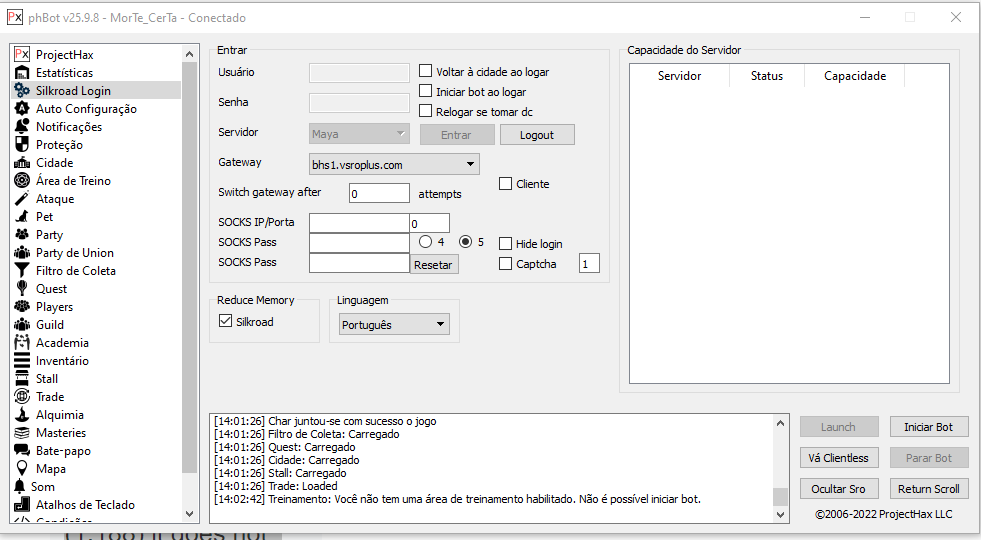This screenshot has height=540, width=981.
Task: Open the Proteção shield icon
Action: [x=22, y=145]
